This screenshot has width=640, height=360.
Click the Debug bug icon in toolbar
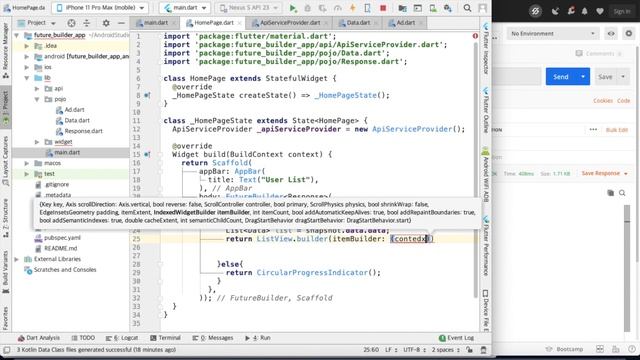(x=307, y=8)
